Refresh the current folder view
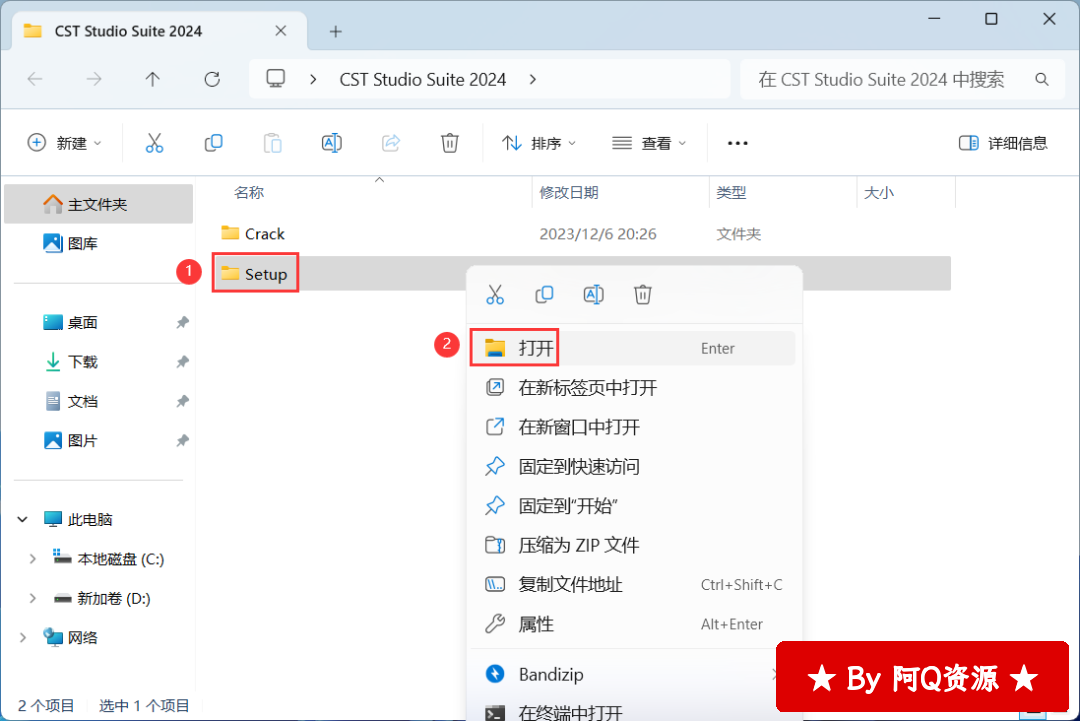 [x=211, y=79]
